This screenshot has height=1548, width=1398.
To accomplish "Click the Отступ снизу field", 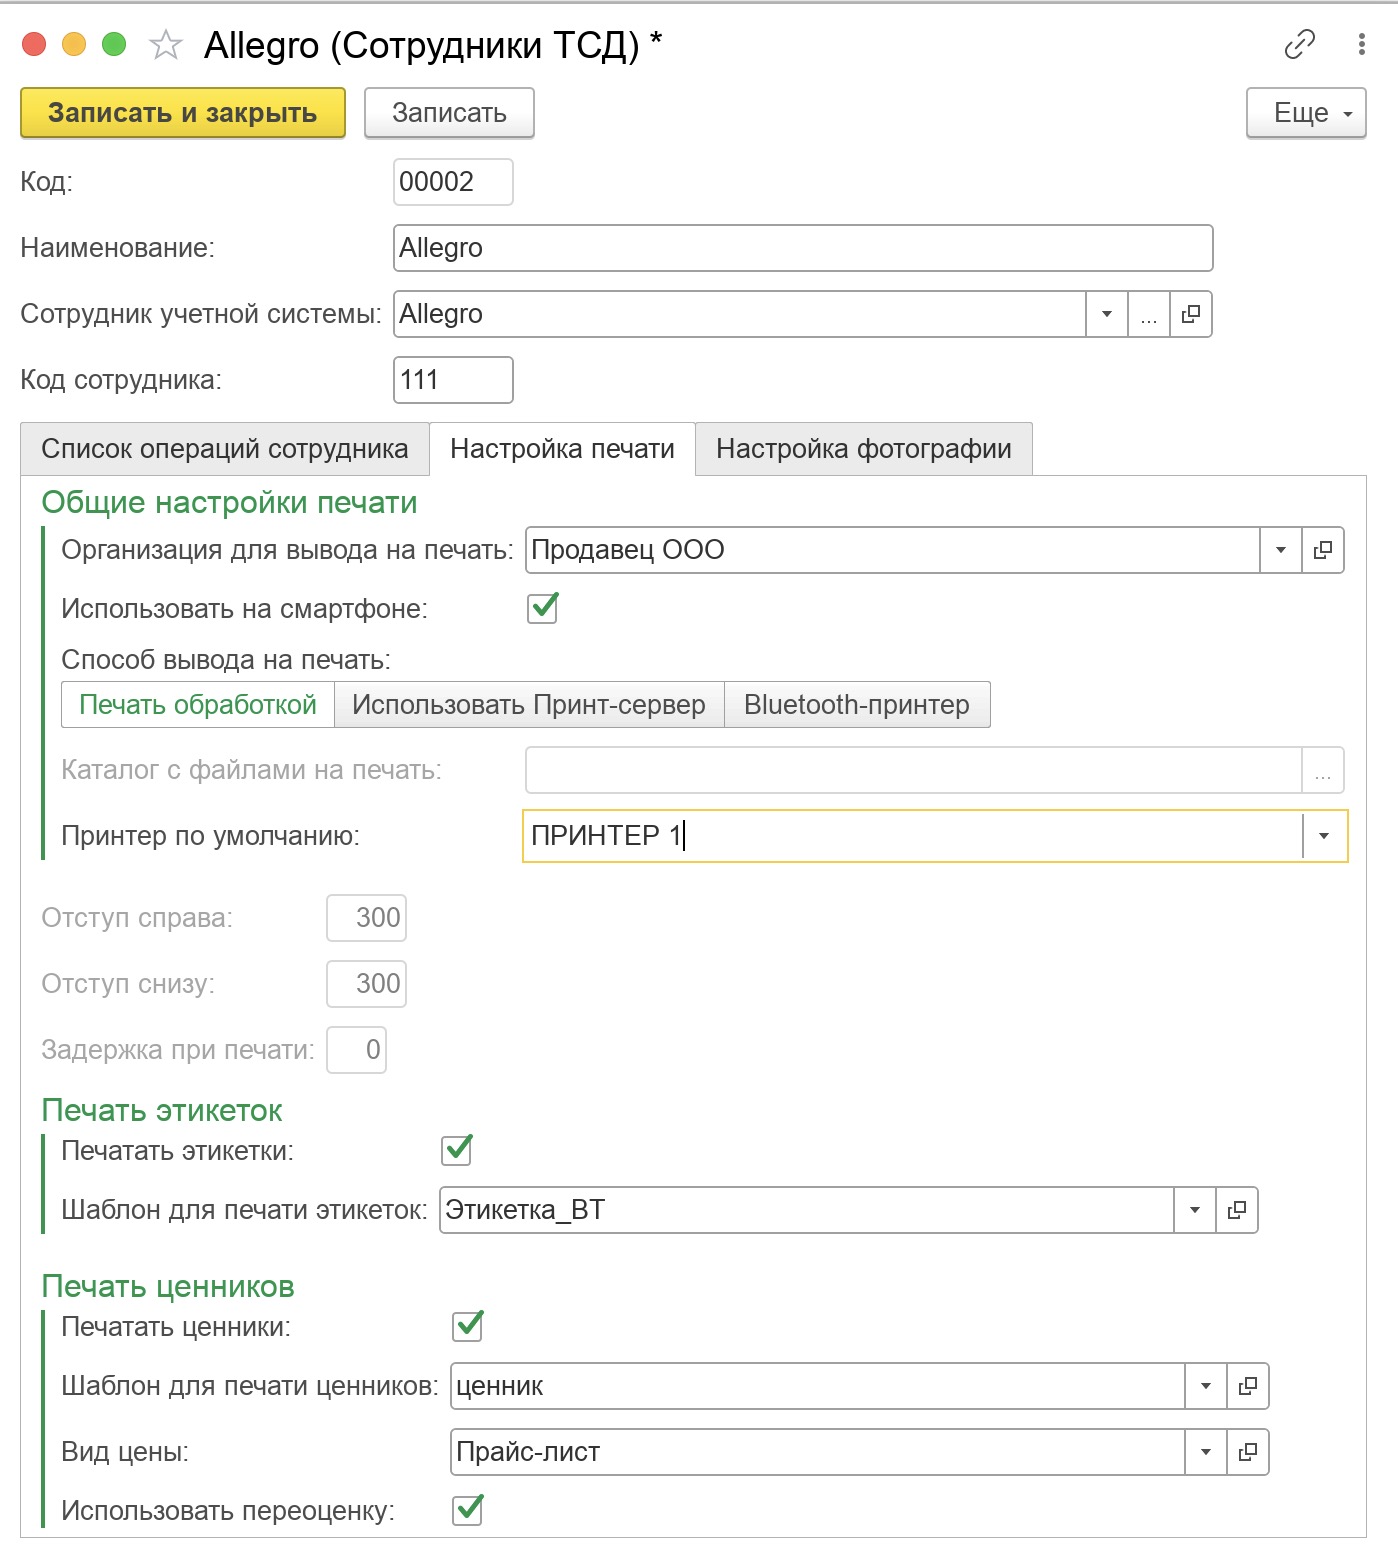I will [x=366, y=984].
